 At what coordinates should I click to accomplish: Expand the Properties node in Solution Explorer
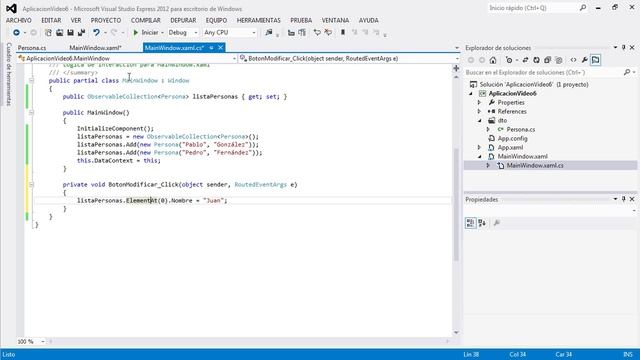click(x=480, y=102)
